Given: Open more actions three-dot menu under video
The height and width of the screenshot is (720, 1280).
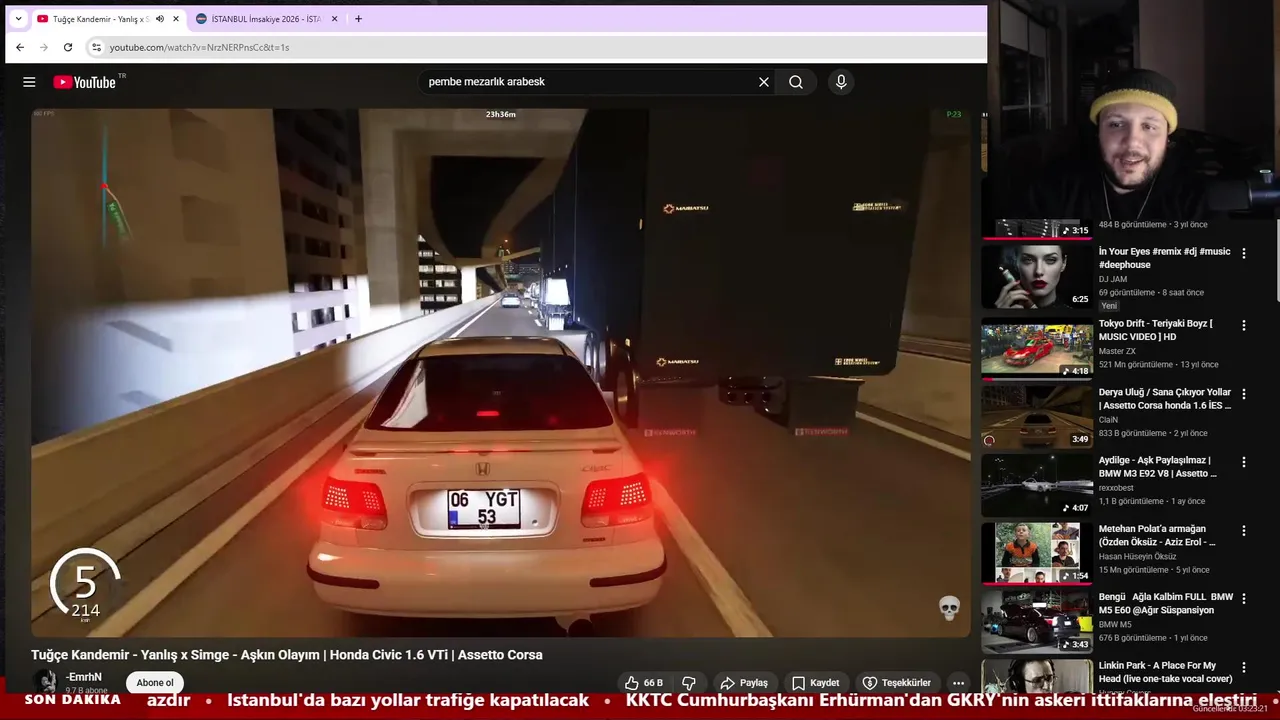Looking at the screenshot, I should [958, 683].
